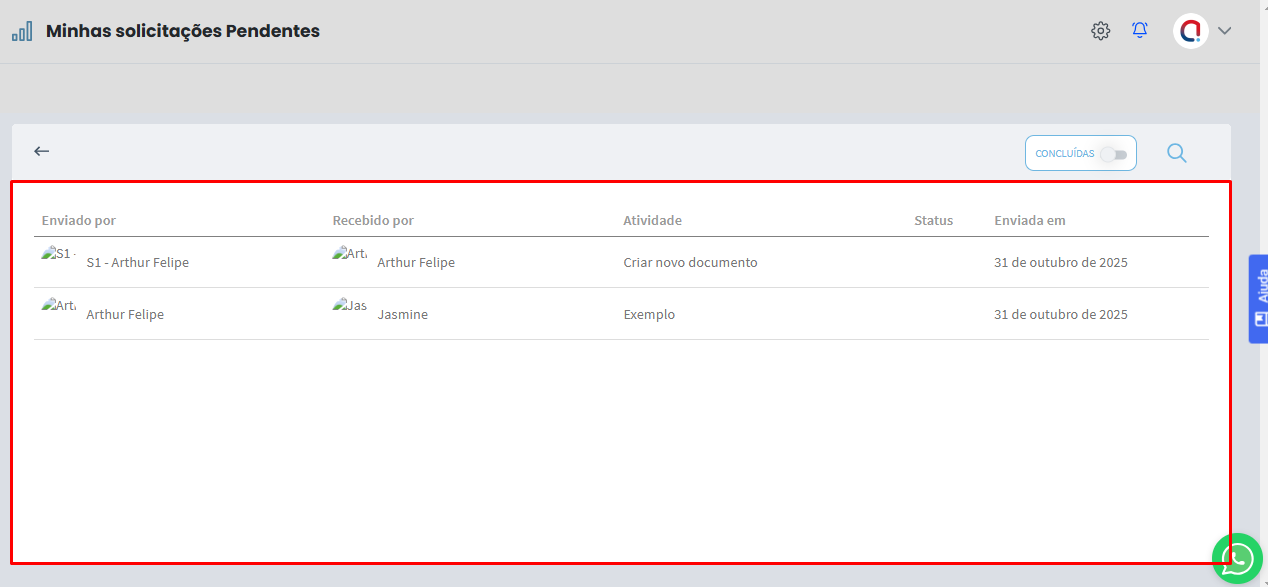
Task: Open the Criar novo documento request
Action: tap(690, 263)
